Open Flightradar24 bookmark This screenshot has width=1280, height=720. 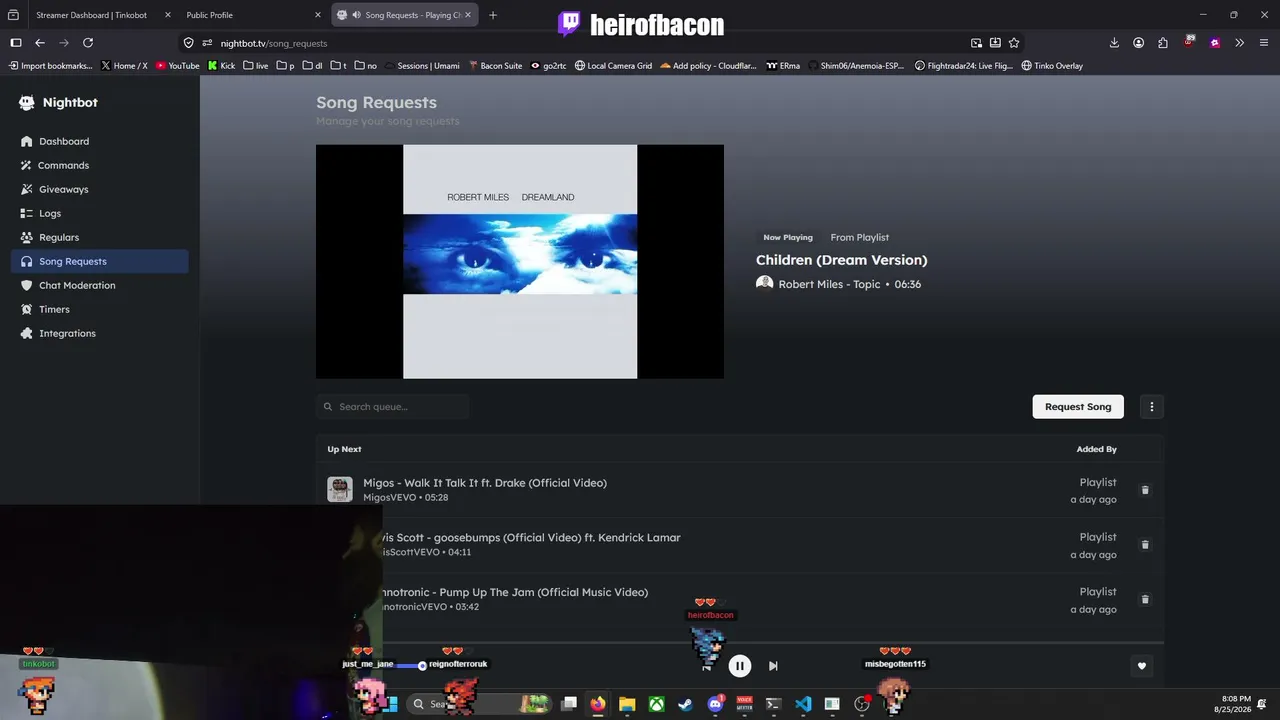(x=964, y=66)
